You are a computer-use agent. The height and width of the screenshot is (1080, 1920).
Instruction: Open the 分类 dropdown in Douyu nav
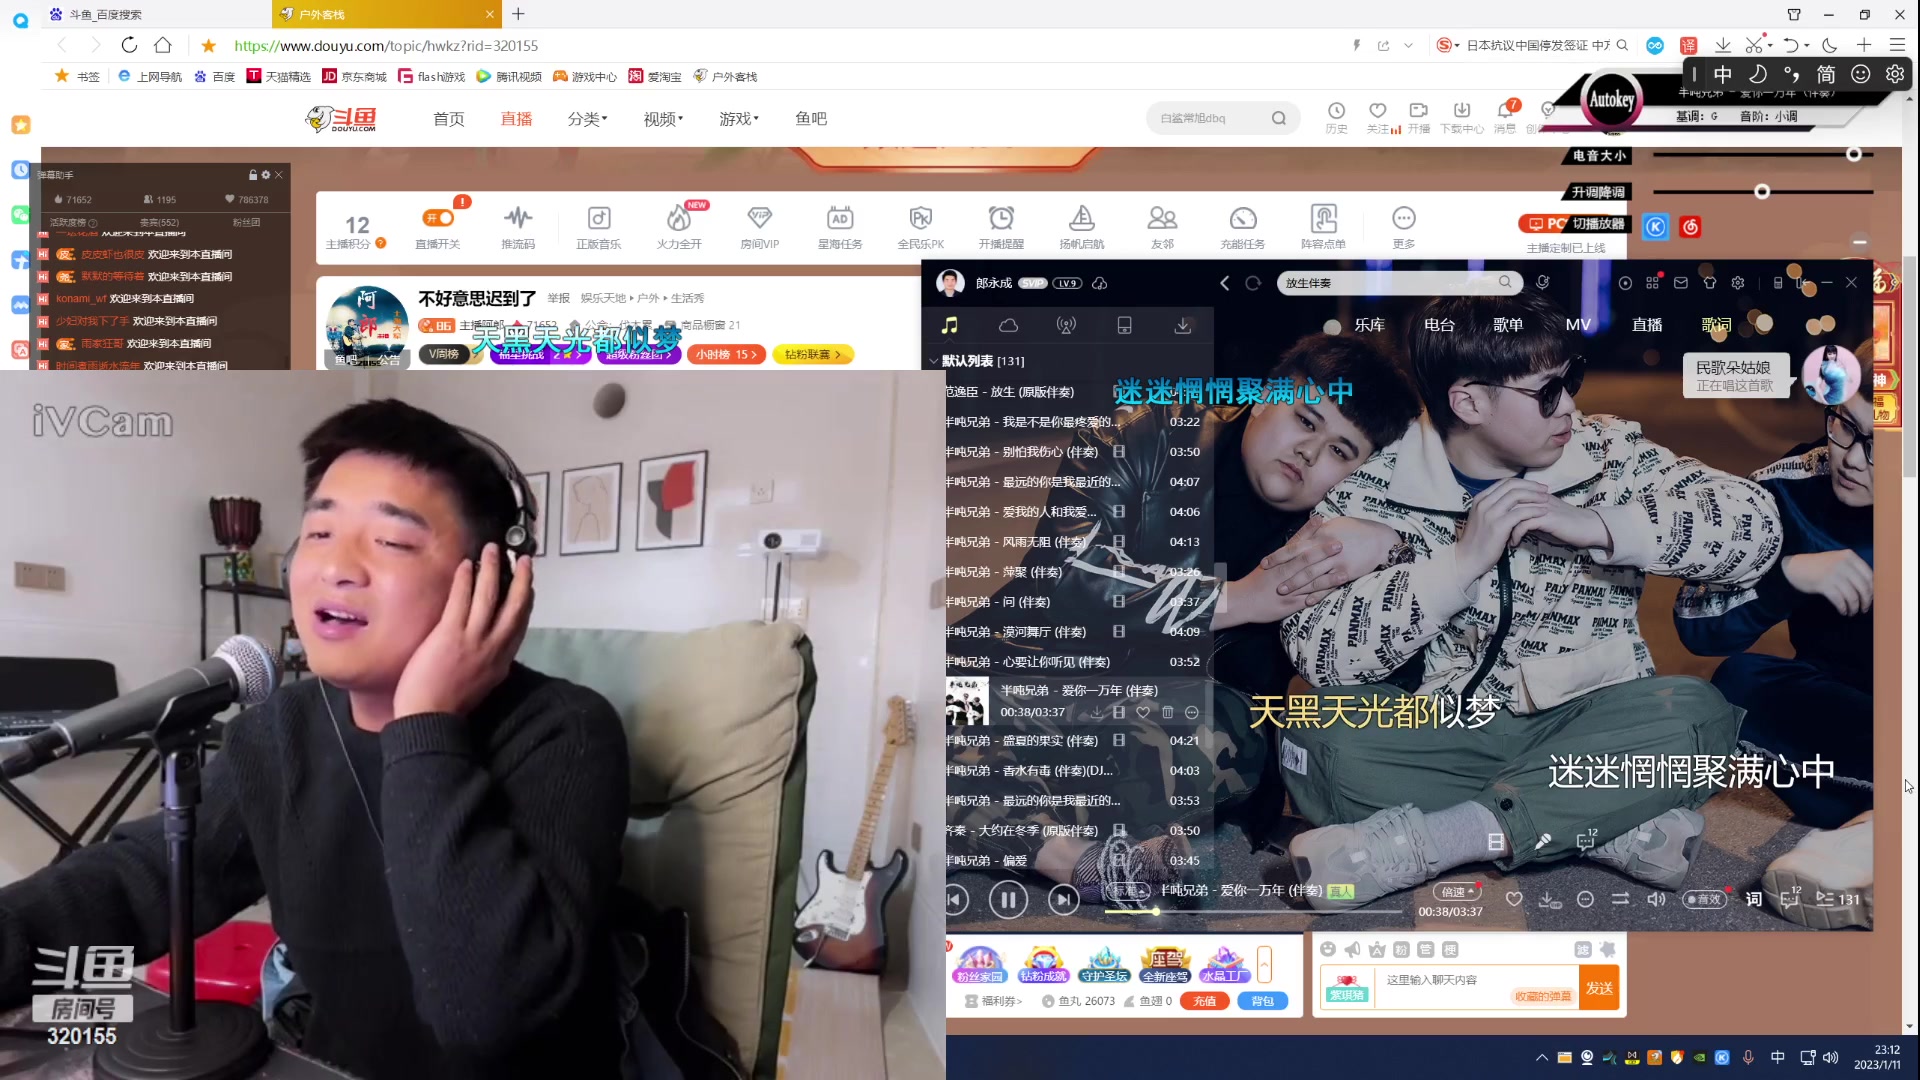(x=587, y=119)
